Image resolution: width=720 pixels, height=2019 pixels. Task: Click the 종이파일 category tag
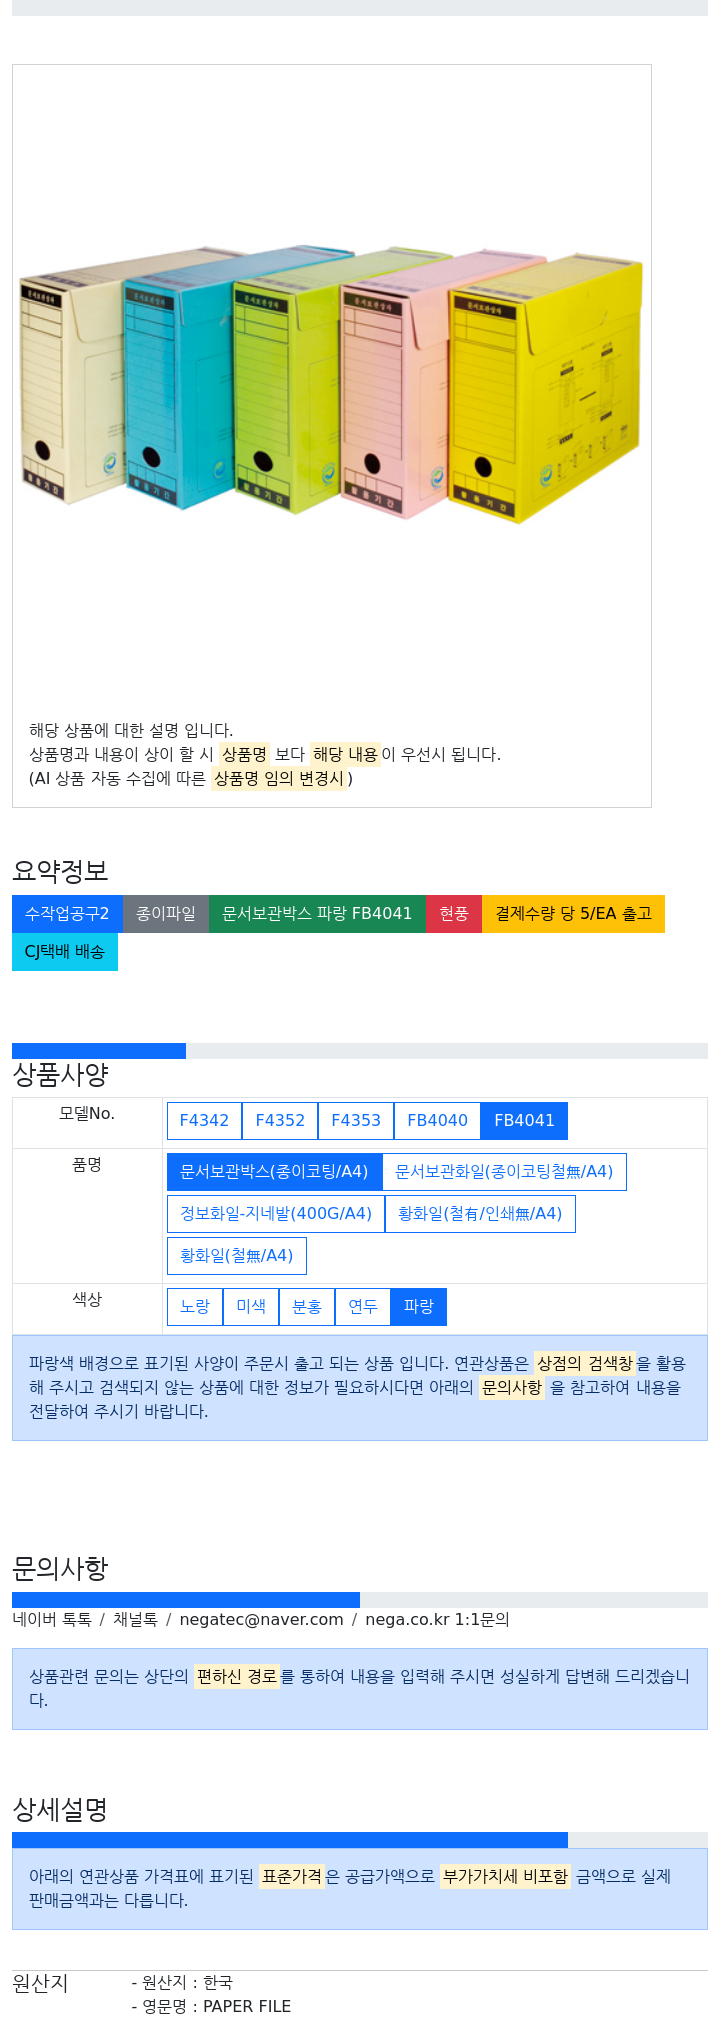coord(166,913)
